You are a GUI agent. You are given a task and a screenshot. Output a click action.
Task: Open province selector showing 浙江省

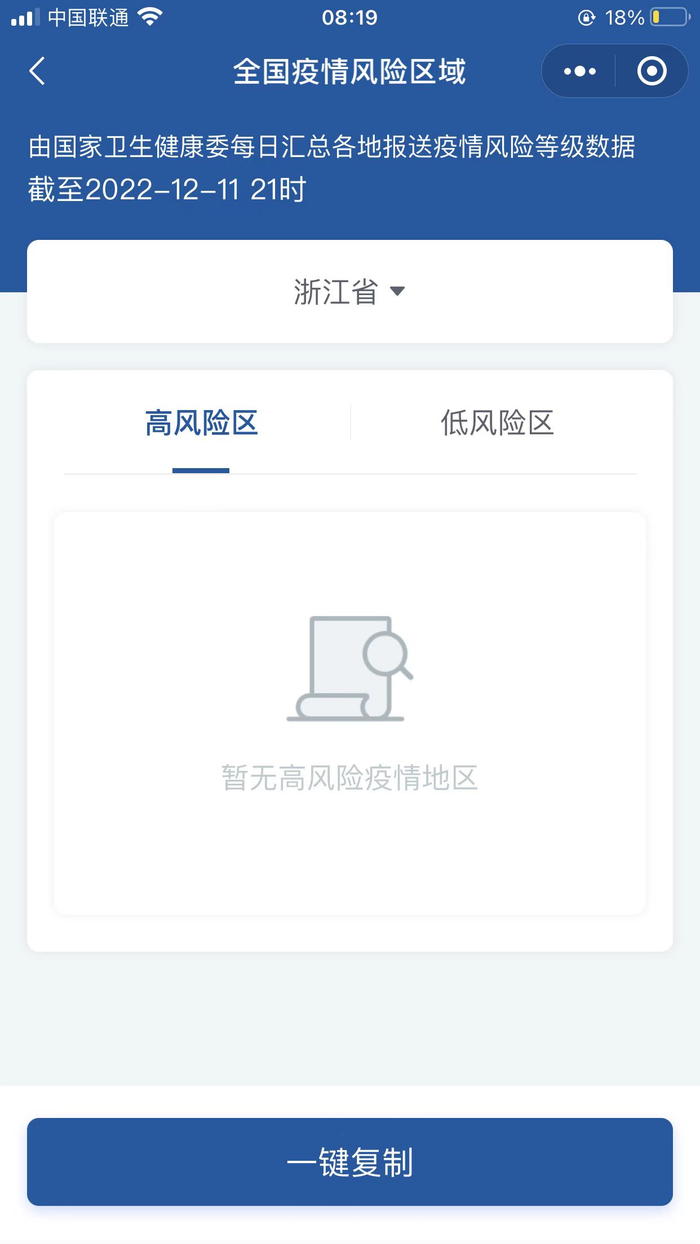[350, 291]
